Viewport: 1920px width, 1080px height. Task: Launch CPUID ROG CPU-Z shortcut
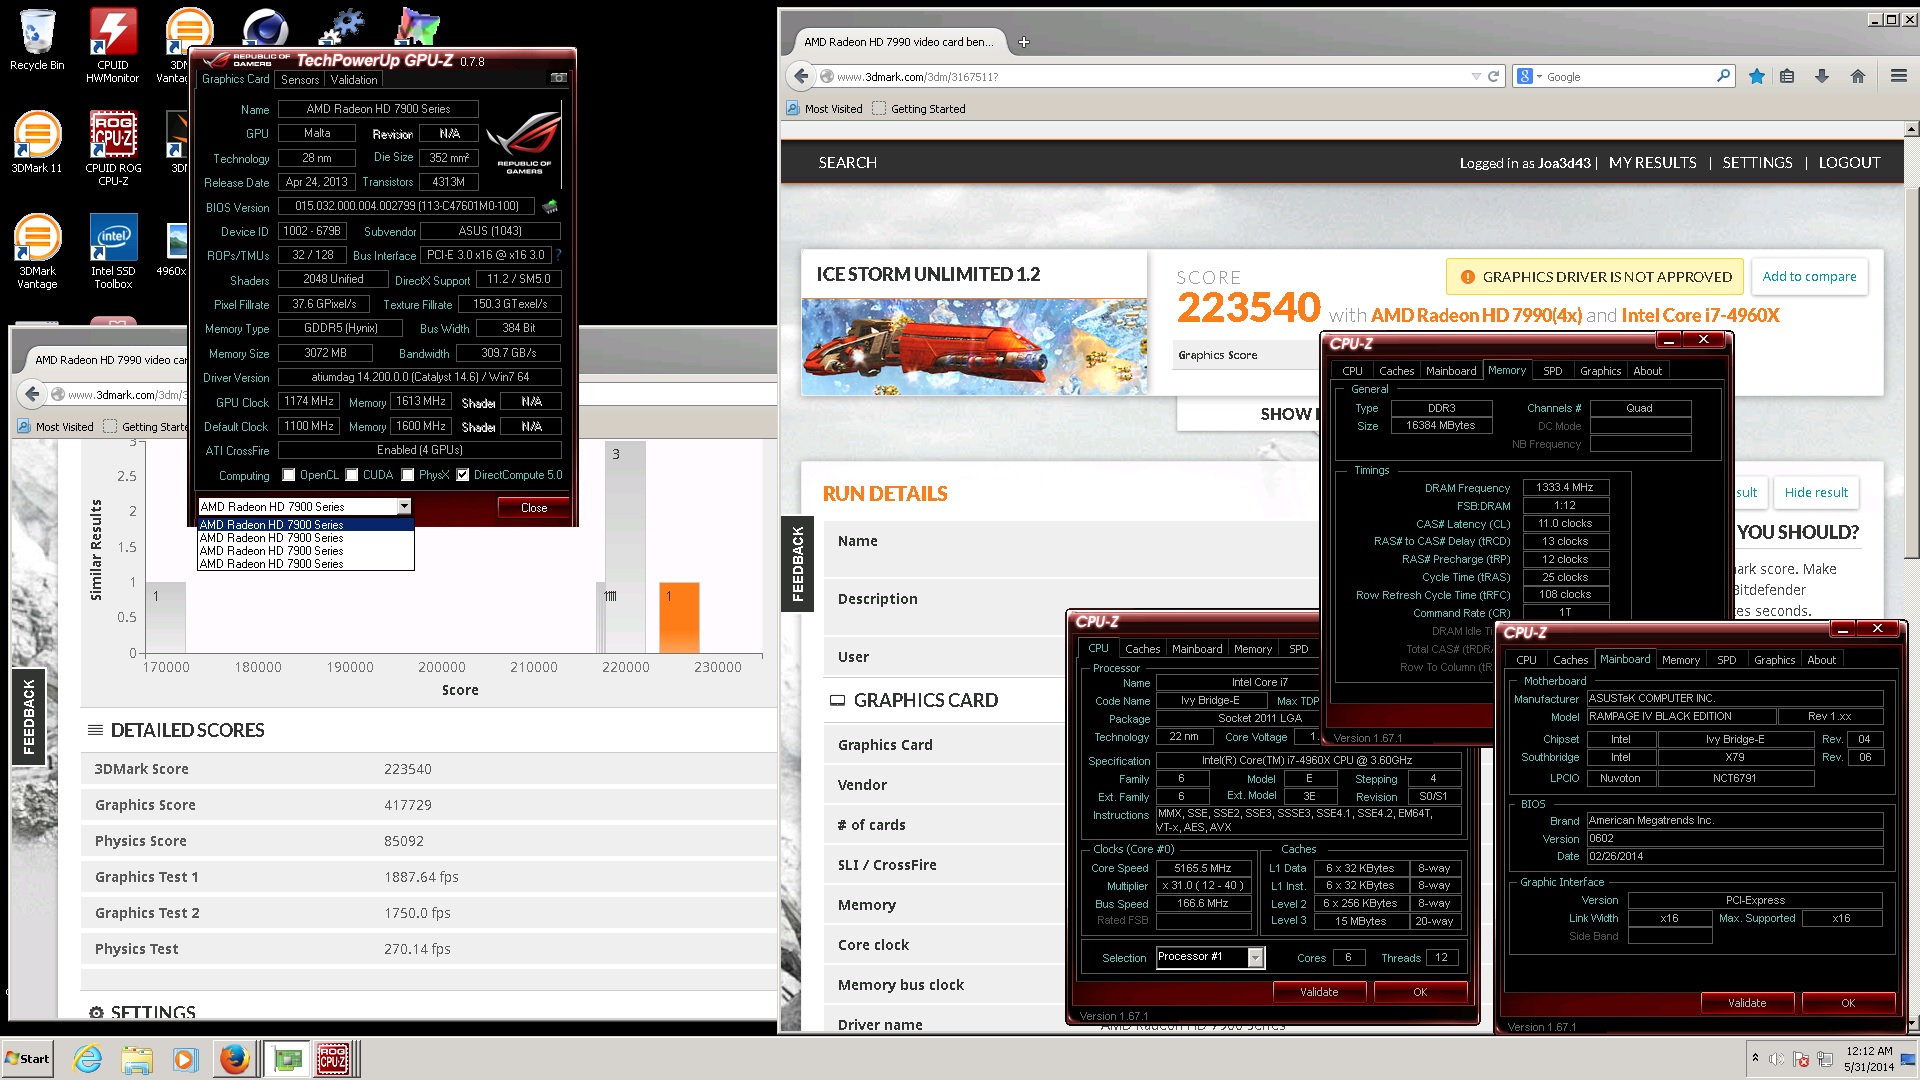tap(113, 148)
